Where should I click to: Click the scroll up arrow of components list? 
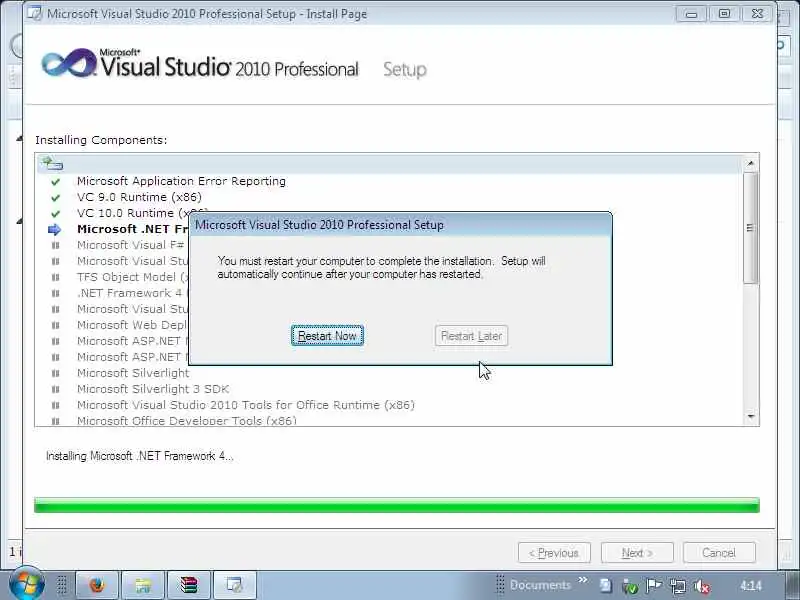(751, 163)
